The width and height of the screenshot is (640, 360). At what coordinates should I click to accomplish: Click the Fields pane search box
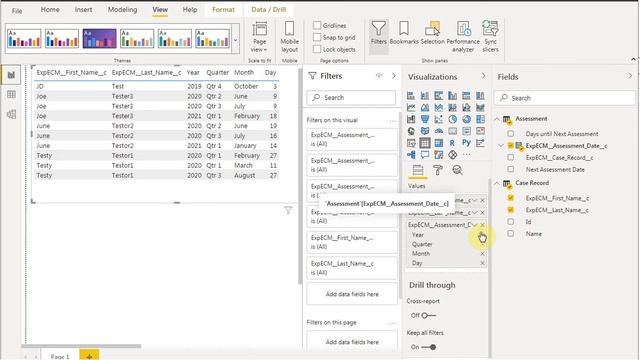pyautogui.click(x=565, y=98)
